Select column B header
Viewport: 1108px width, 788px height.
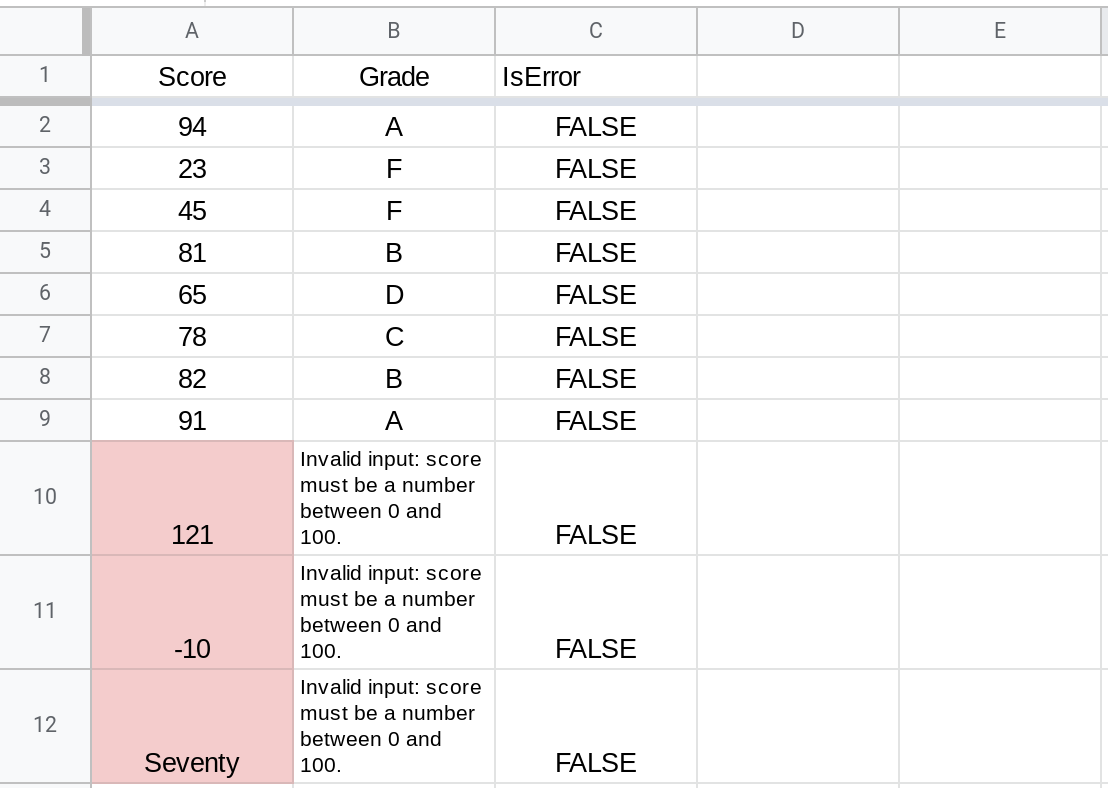coord(394,31)
